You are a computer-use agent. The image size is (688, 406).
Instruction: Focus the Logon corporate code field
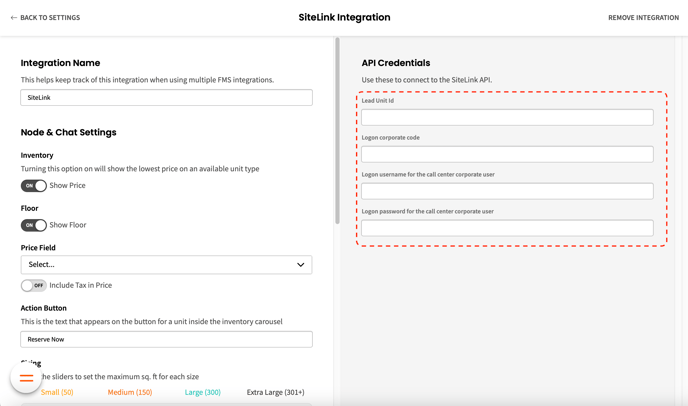pyautogui.click(x=507, y=154)
